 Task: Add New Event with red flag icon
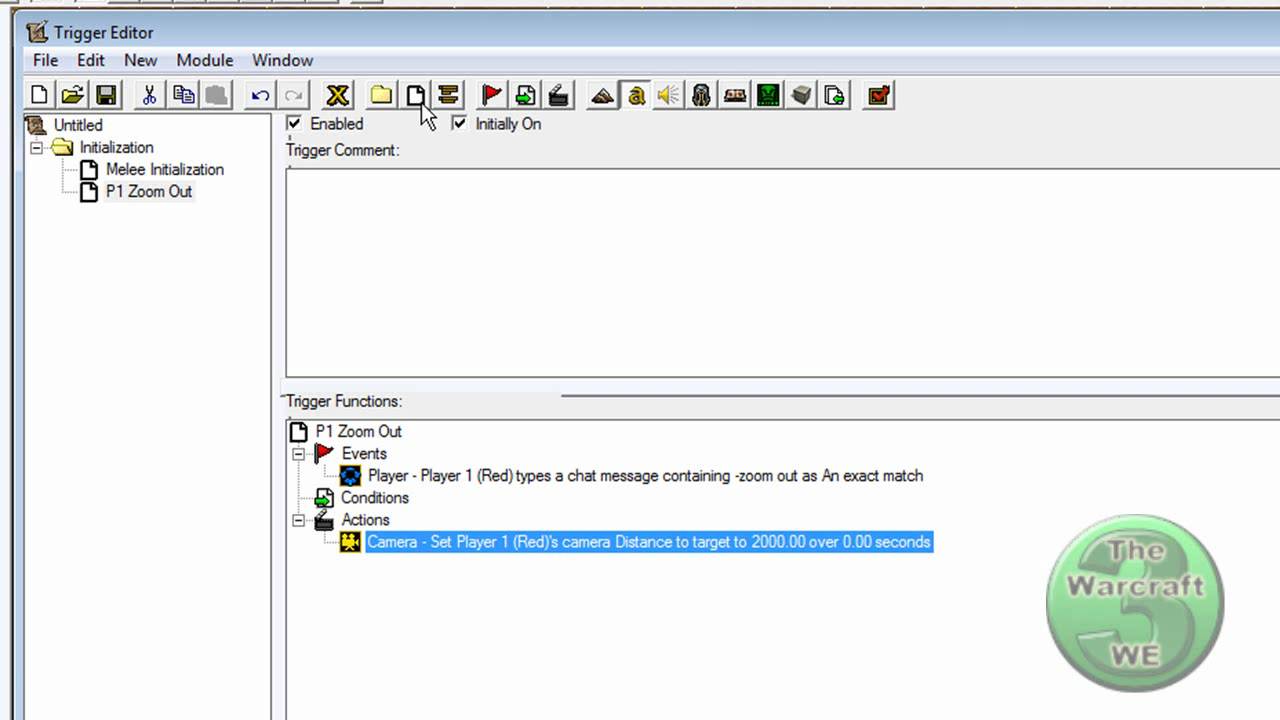(491, 95)
